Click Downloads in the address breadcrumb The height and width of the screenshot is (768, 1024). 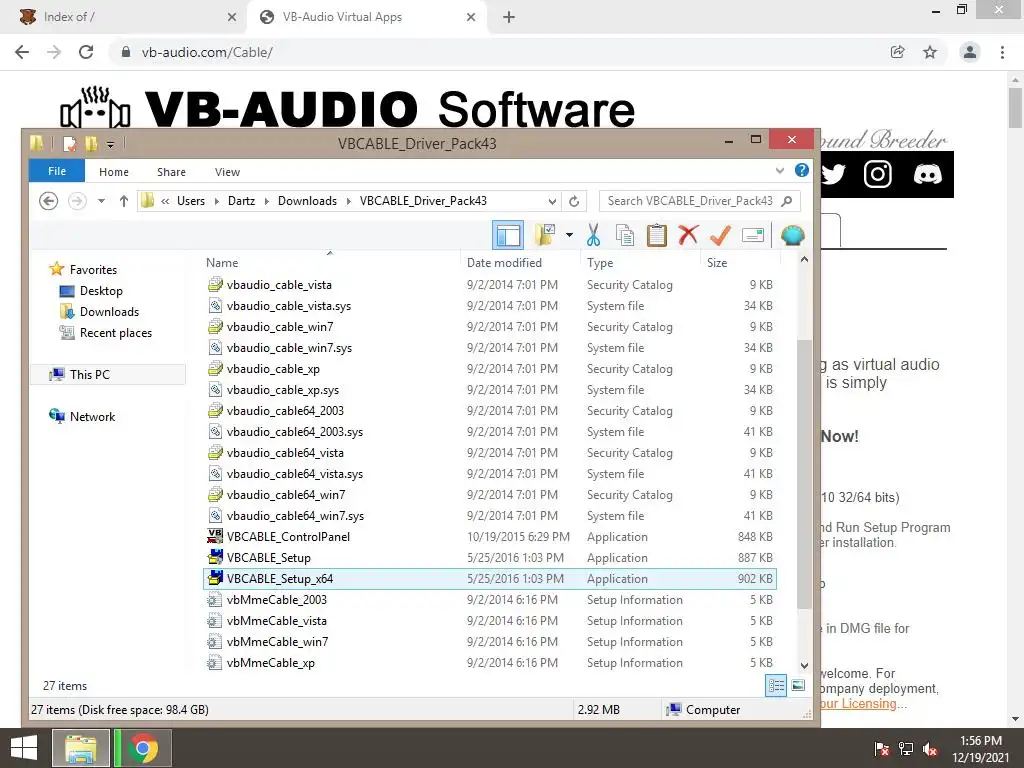pos(307,200)
